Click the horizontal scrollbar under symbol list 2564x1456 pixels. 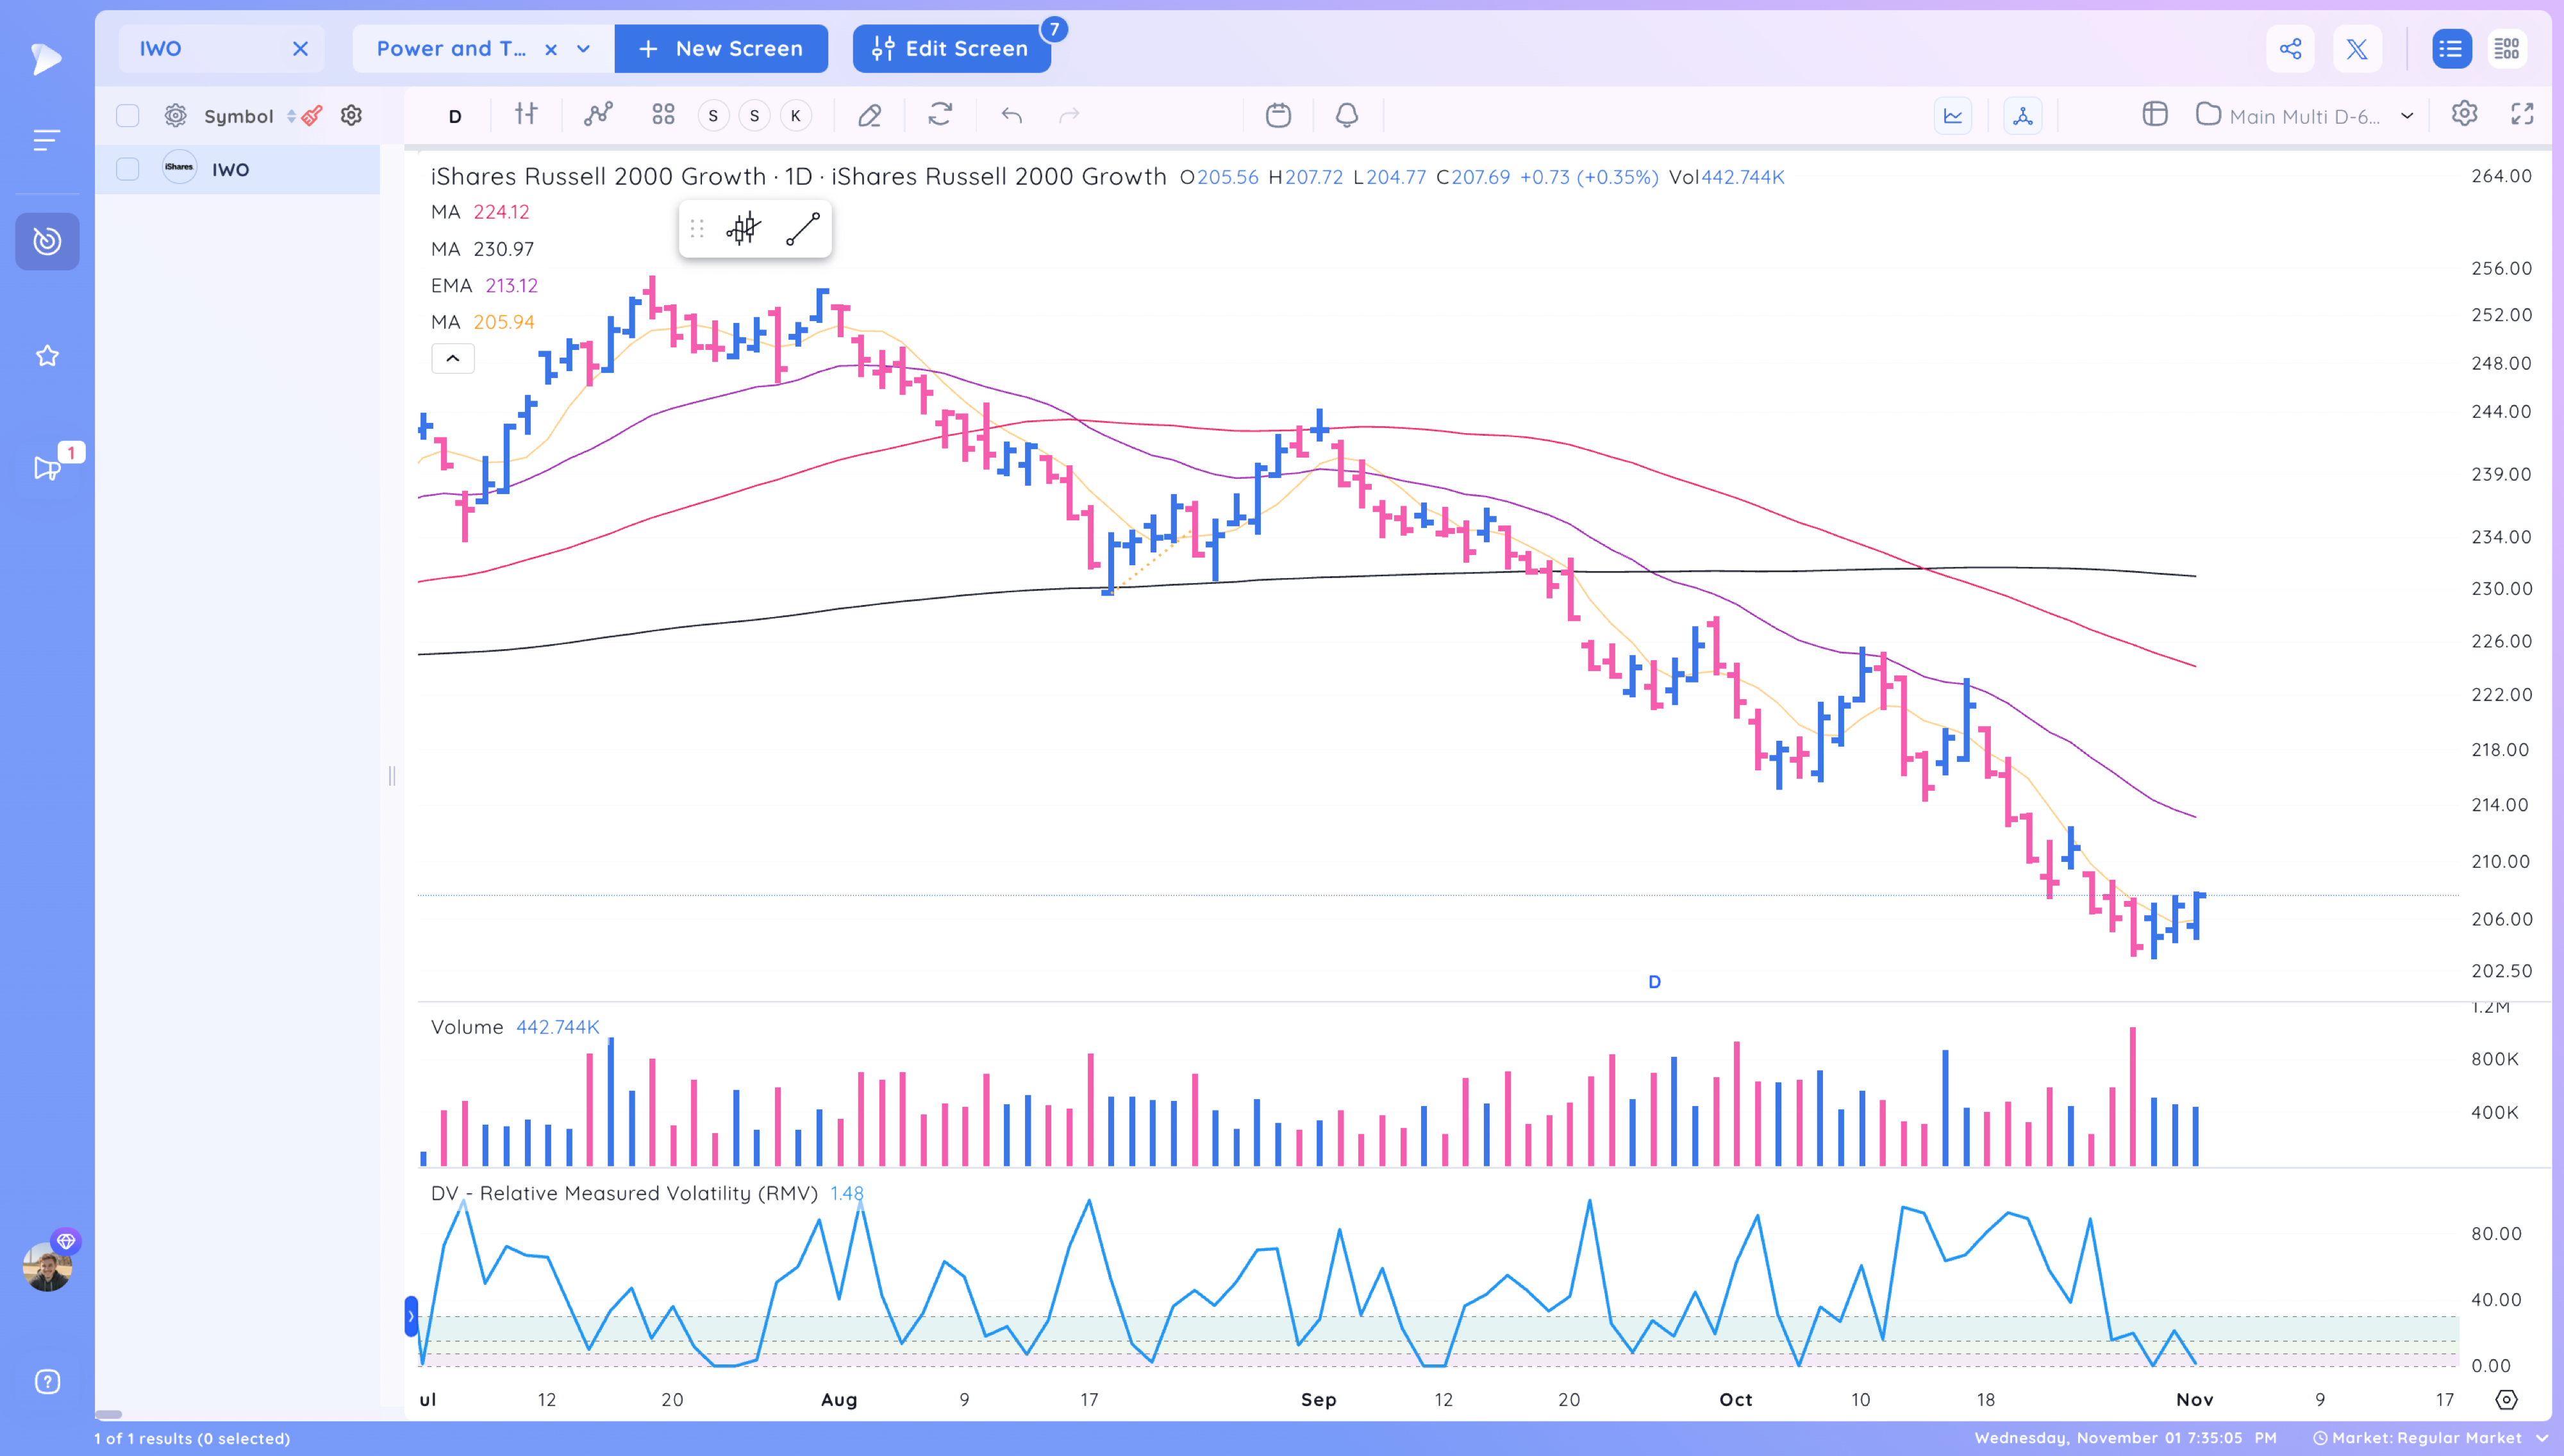(x=109, y=1414)
